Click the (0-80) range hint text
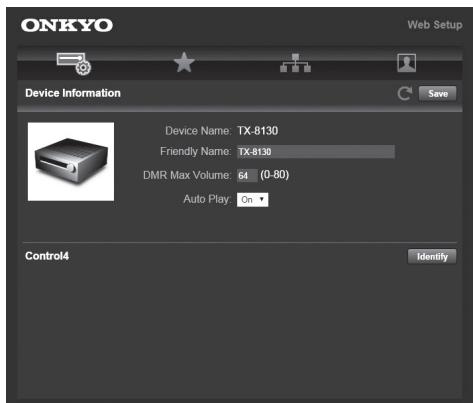The height and width of the screenshot is (403, 473). coord(275,175)
